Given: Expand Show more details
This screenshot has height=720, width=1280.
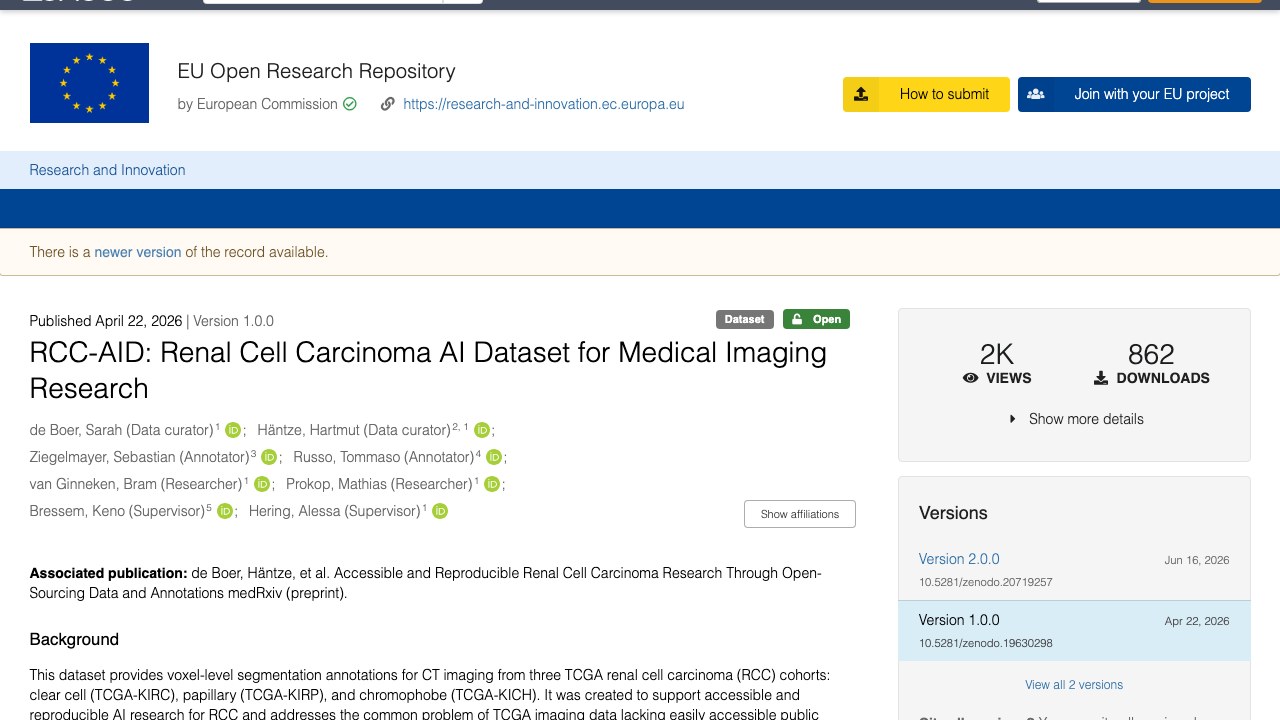Looking at the screenshot, I should [1075, 419].
